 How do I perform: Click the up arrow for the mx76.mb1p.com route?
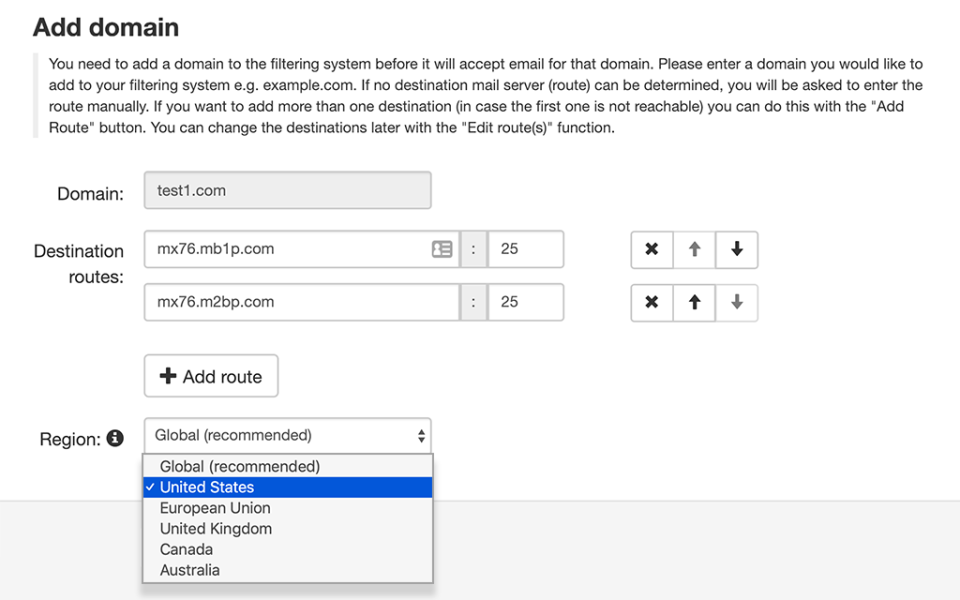point(694,249)
